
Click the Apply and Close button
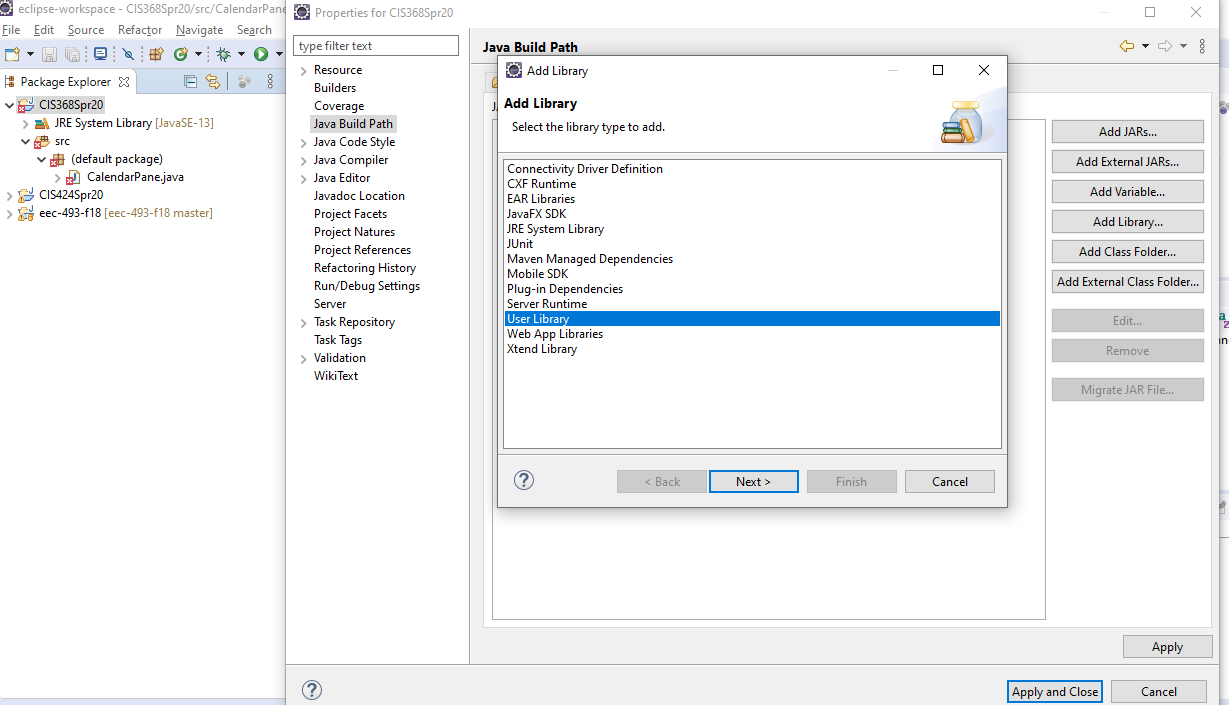click(1054, 691)
